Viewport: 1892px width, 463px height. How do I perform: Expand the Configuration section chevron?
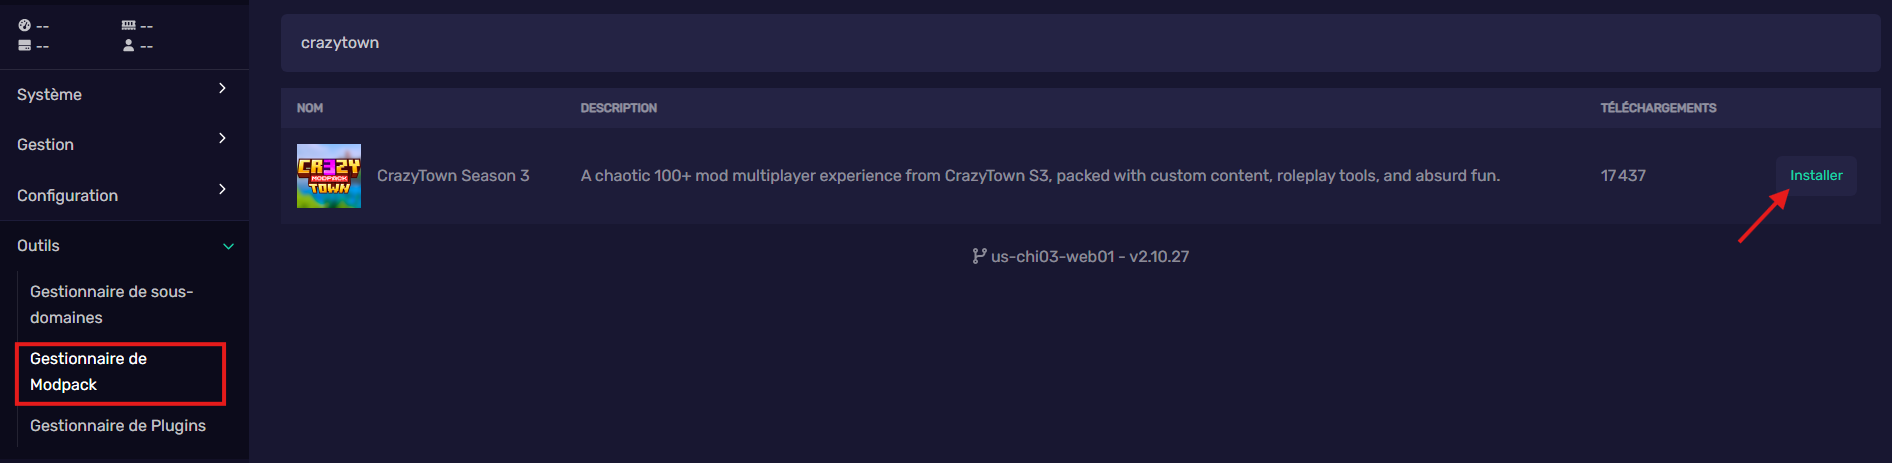pyautogui.click(x=222, y=189)
